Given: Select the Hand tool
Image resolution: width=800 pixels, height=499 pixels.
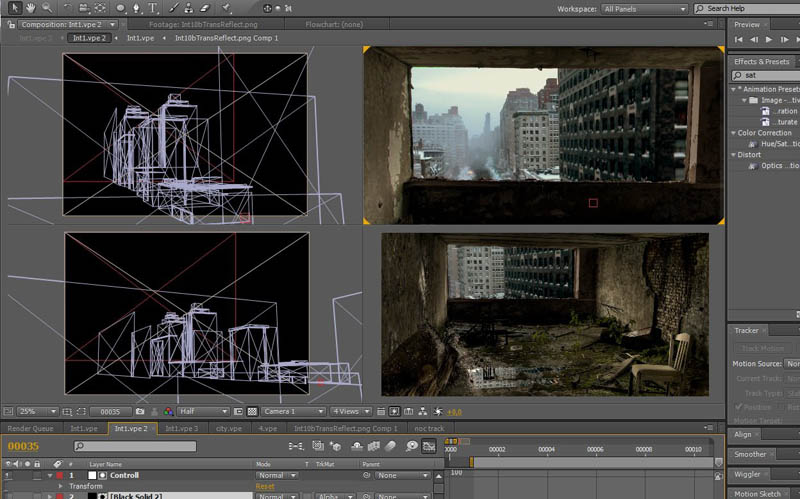Looking at the screenshot, I should [x=31, y=8].
